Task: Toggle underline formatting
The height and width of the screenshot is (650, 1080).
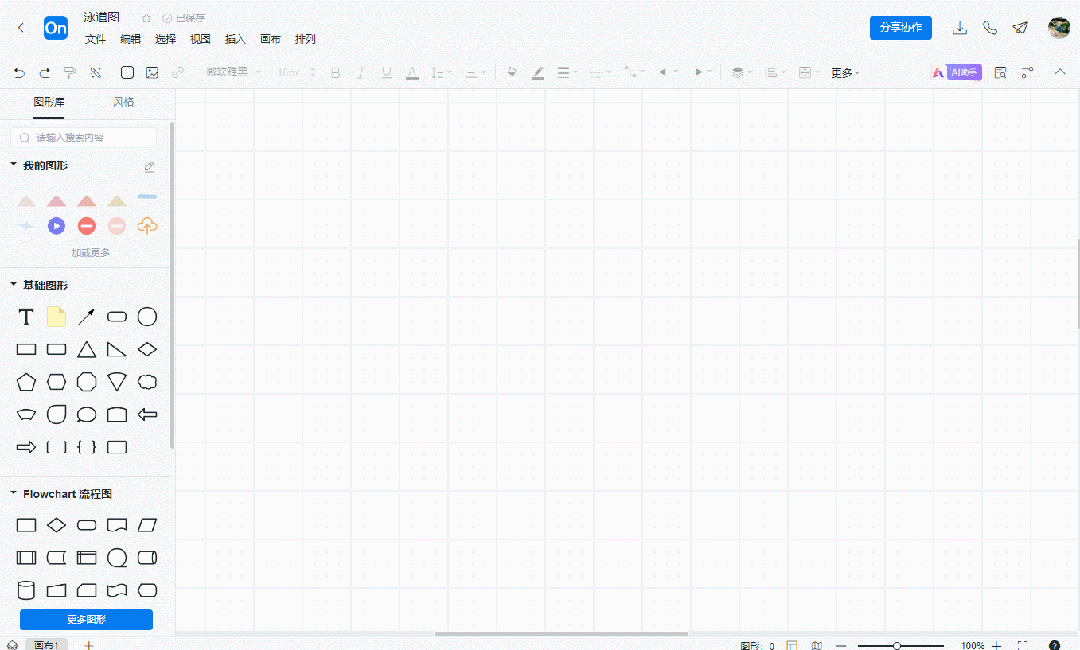Action: pos(386,72)
